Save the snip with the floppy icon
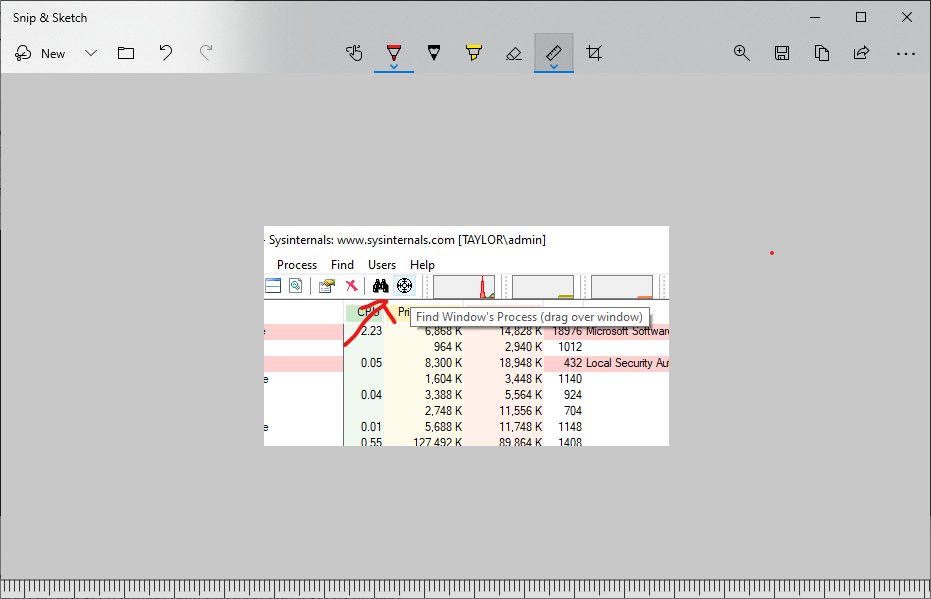Viewport: 931px width, 599px height. pos(782,53)
